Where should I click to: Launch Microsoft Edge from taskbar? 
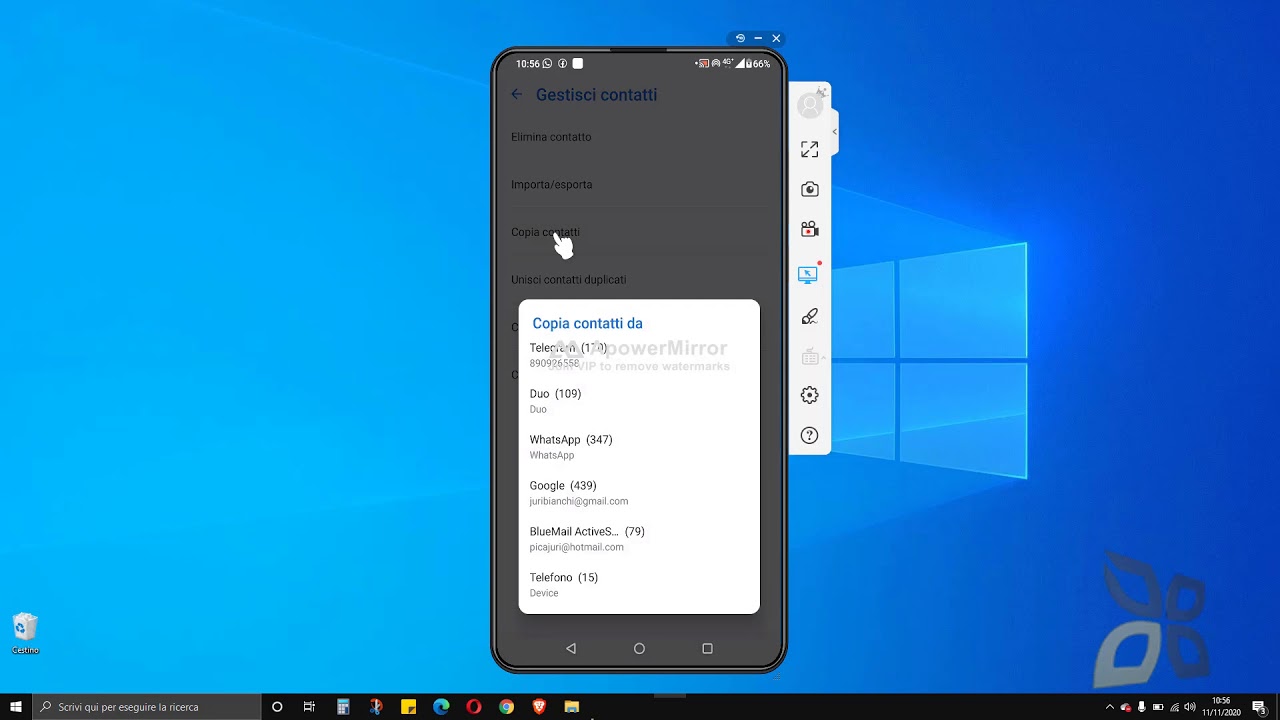pos(441,707)
